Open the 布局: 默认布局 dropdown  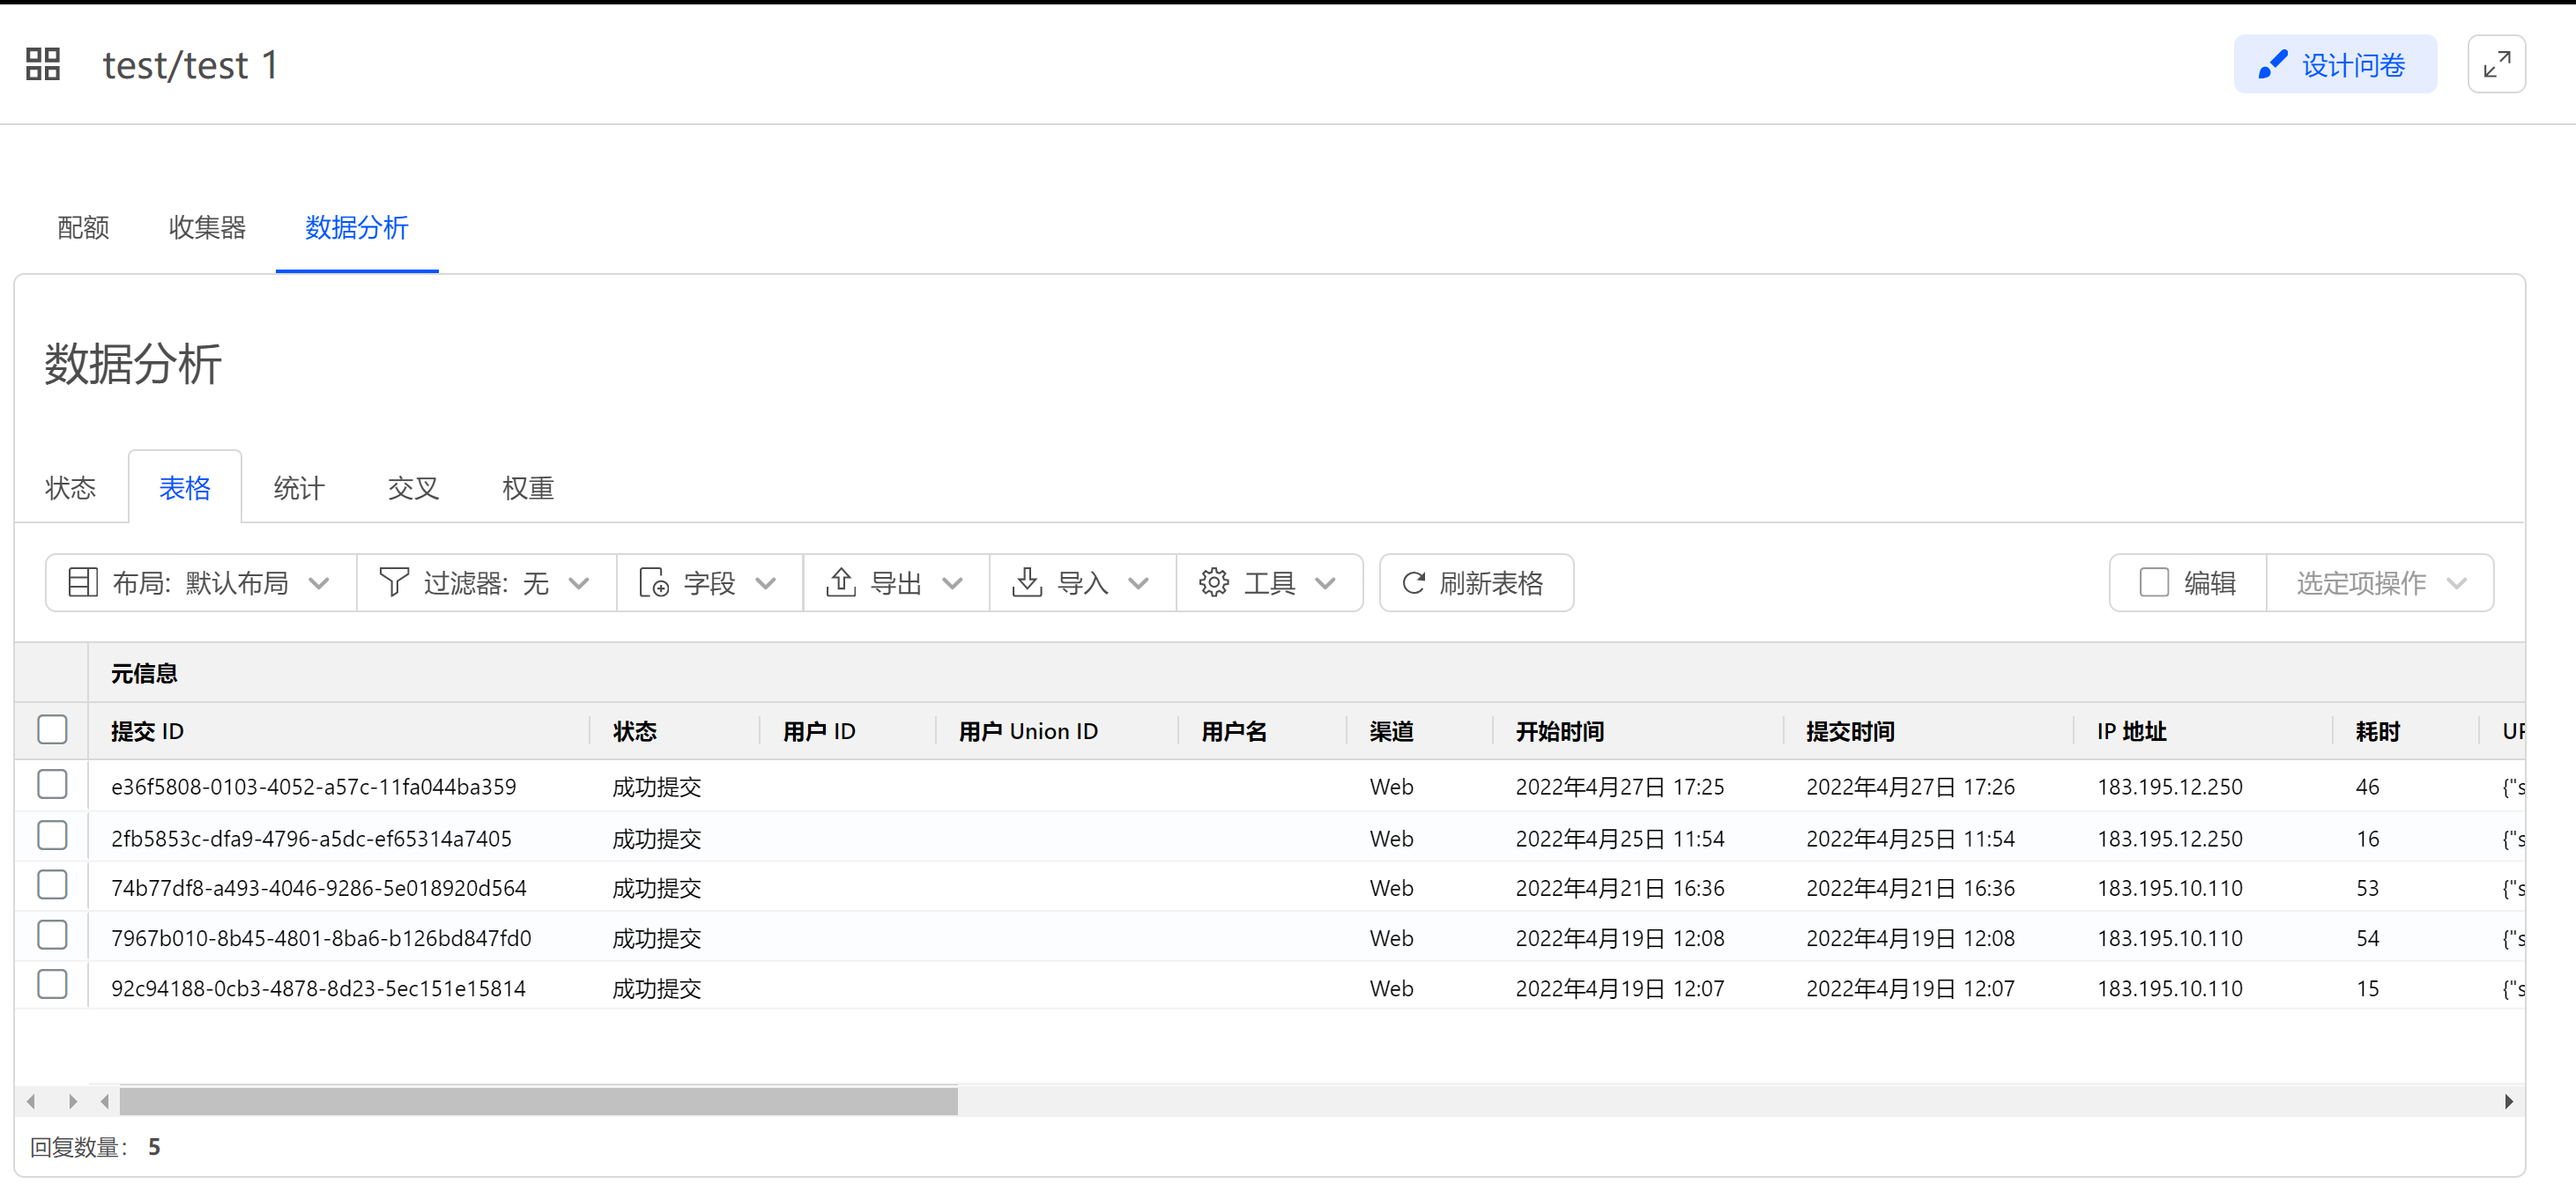pos(201,582)
